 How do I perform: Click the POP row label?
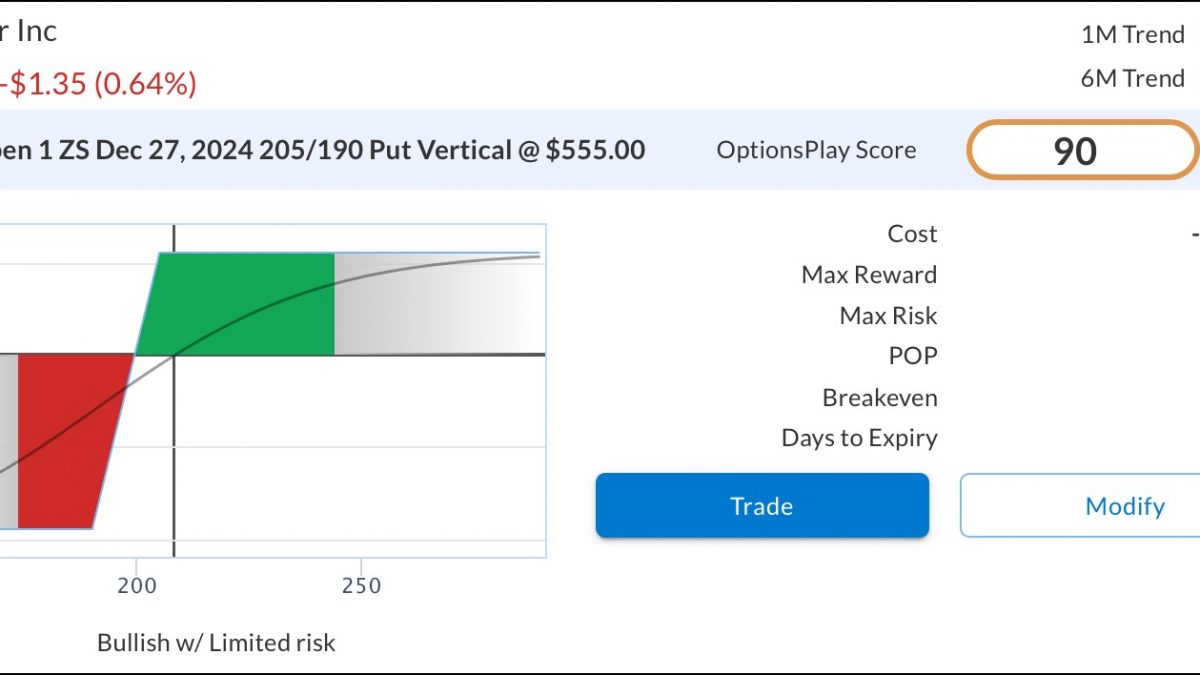tap(913, 356)
